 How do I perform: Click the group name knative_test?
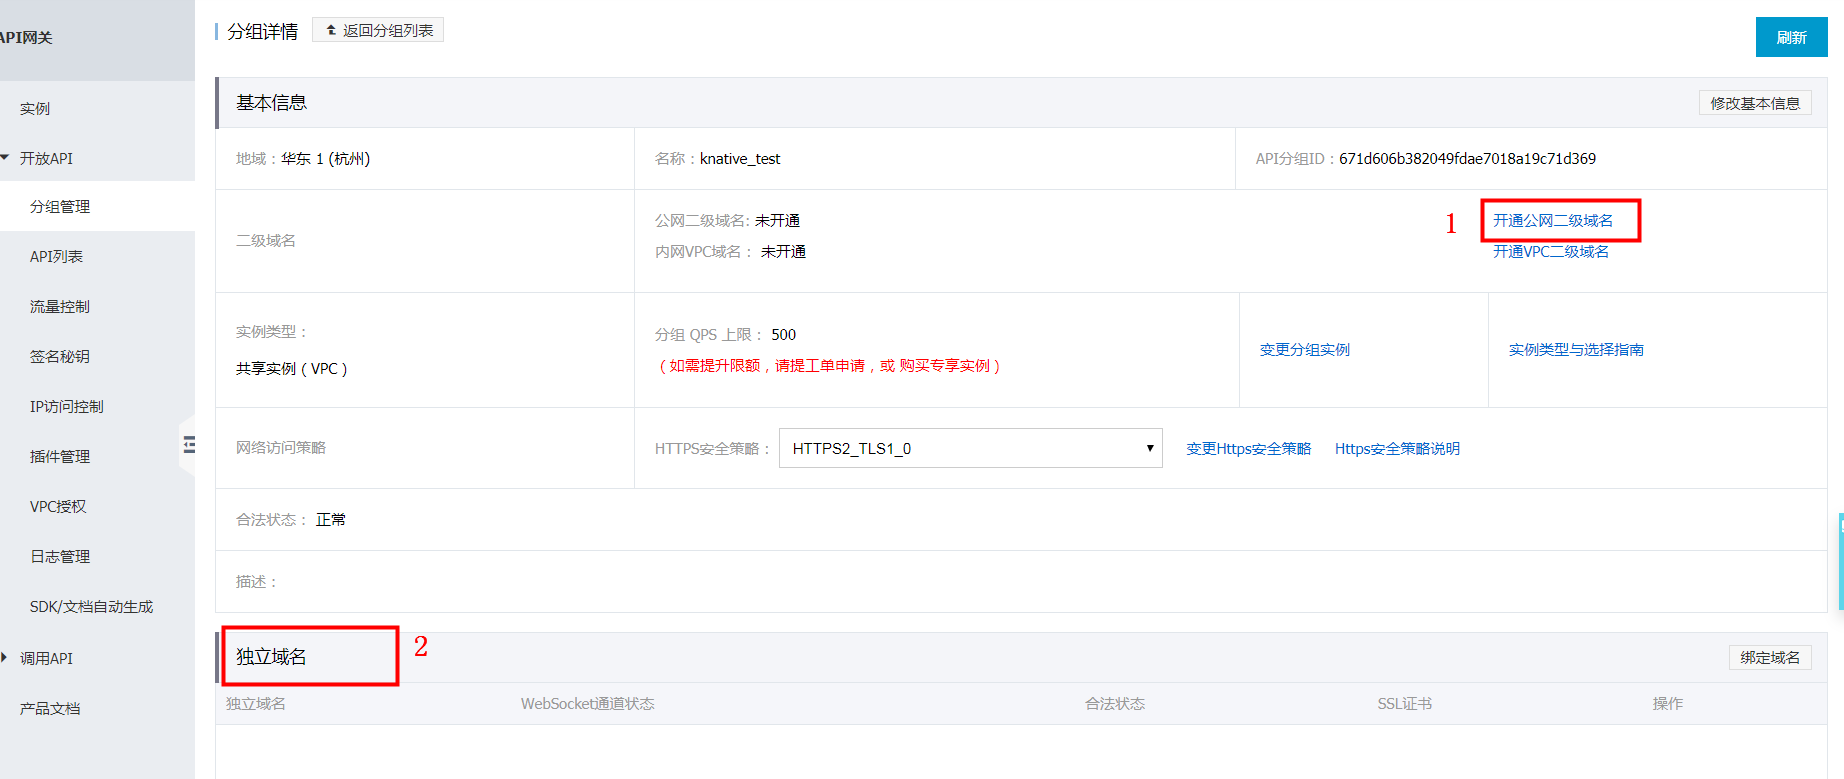(740, 158)
